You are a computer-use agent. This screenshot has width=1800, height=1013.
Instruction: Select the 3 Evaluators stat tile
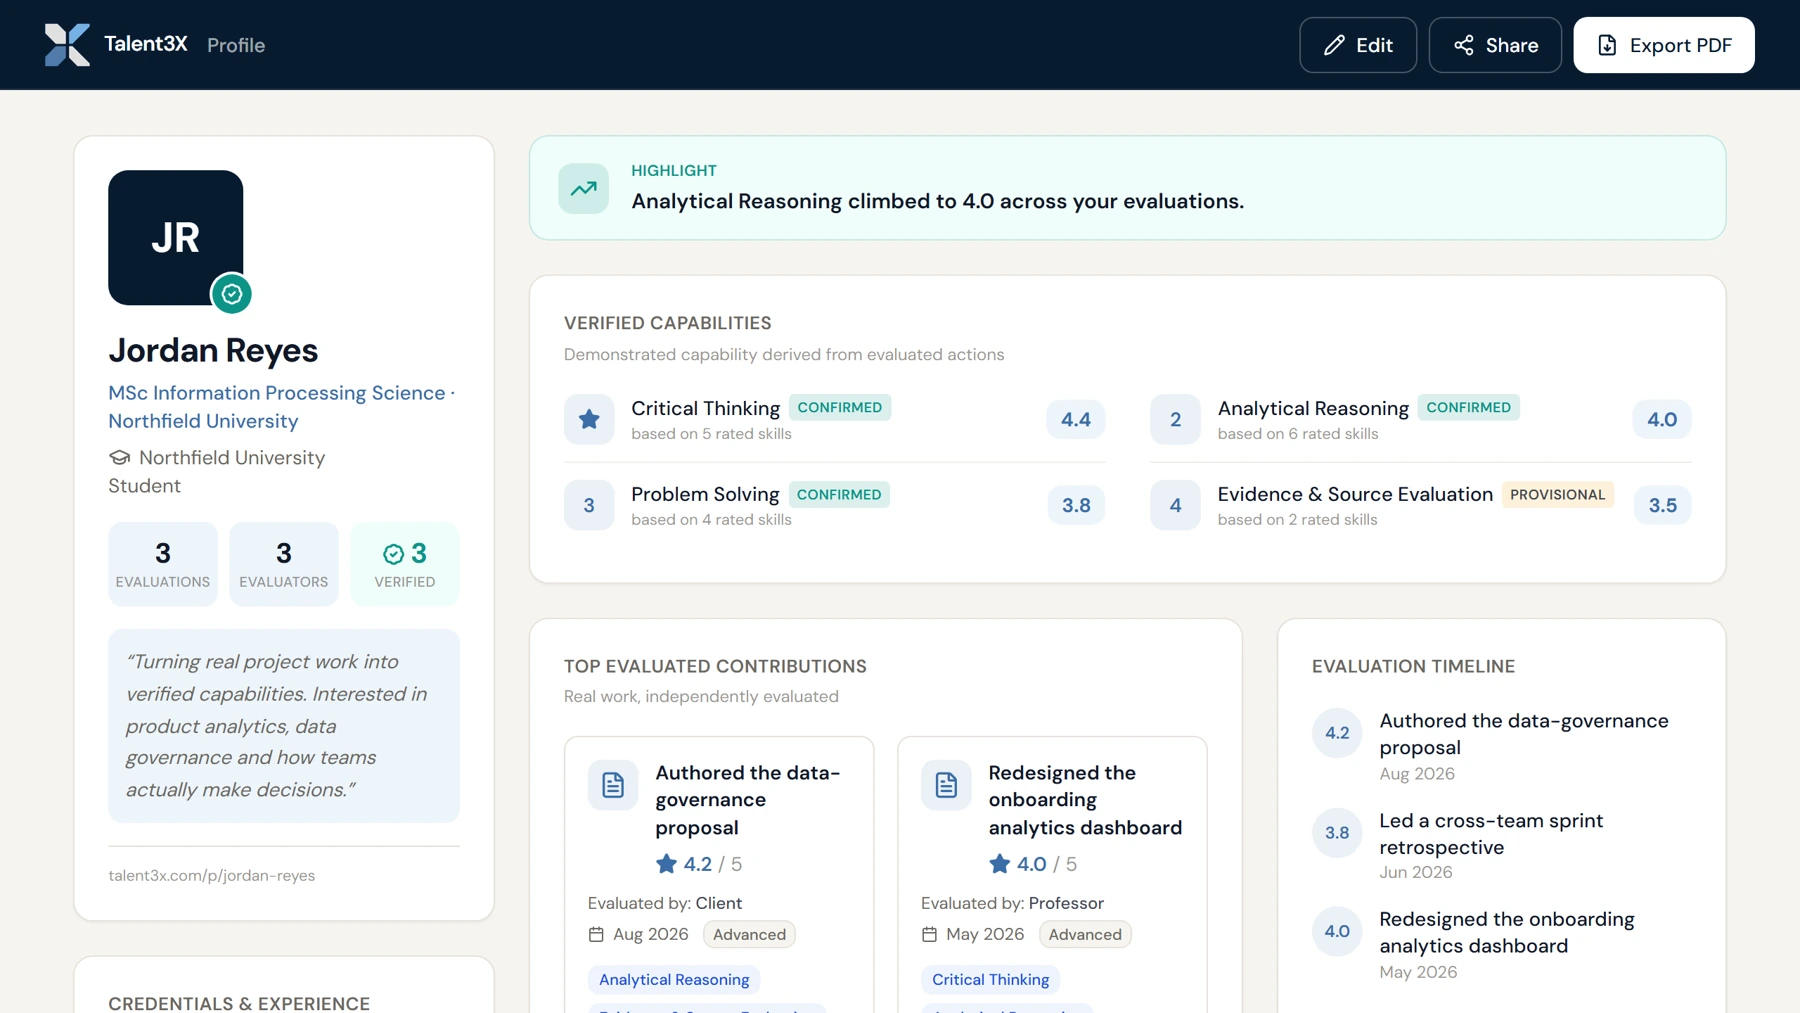284,564
